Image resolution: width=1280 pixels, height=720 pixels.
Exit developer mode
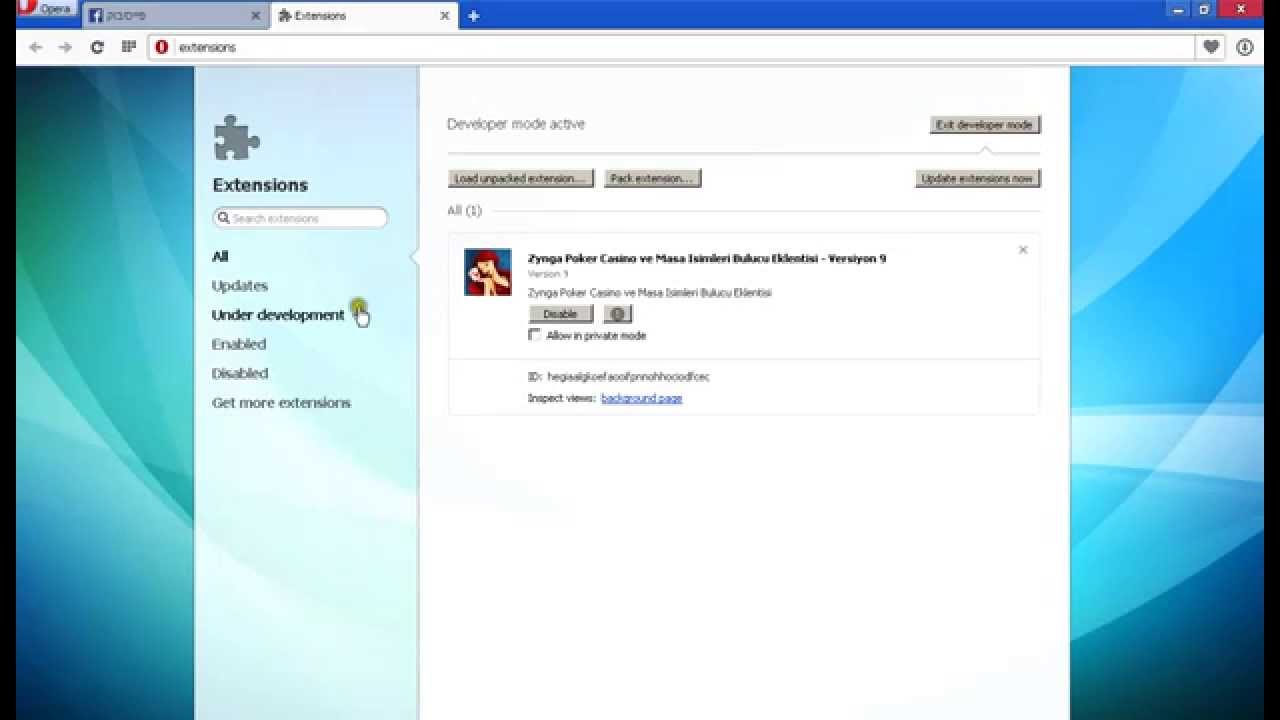[x=985, y=125]
